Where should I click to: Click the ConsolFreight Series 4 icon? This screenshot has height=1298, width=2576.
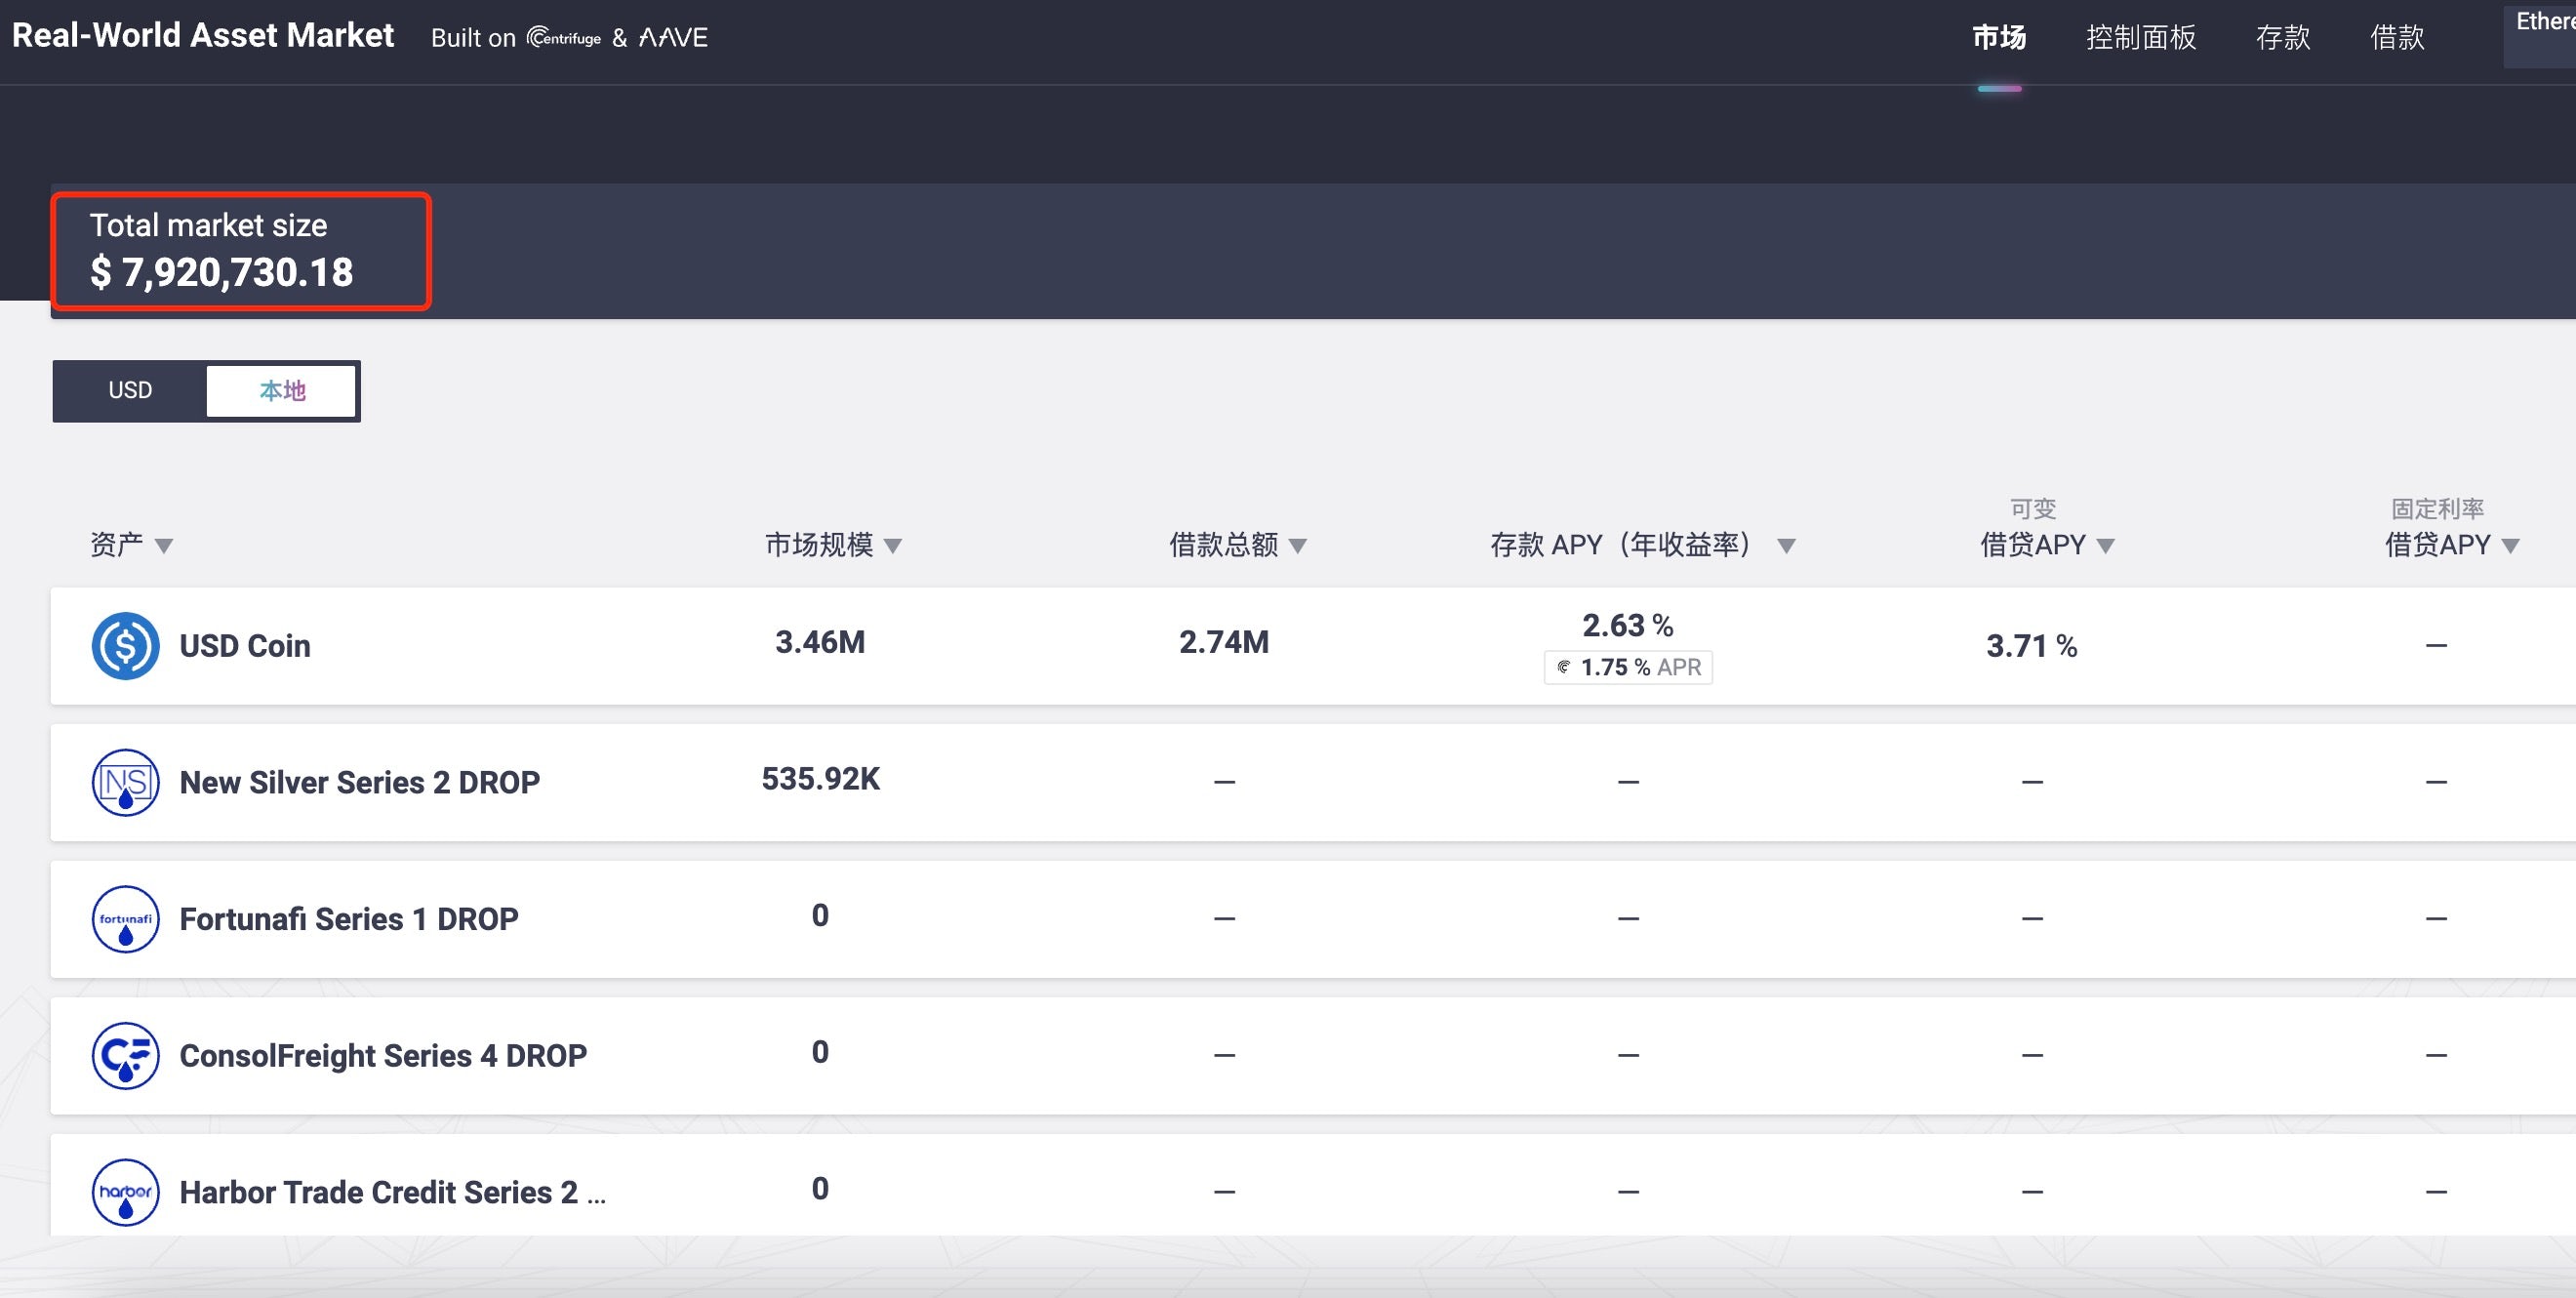pos(125,1055)
